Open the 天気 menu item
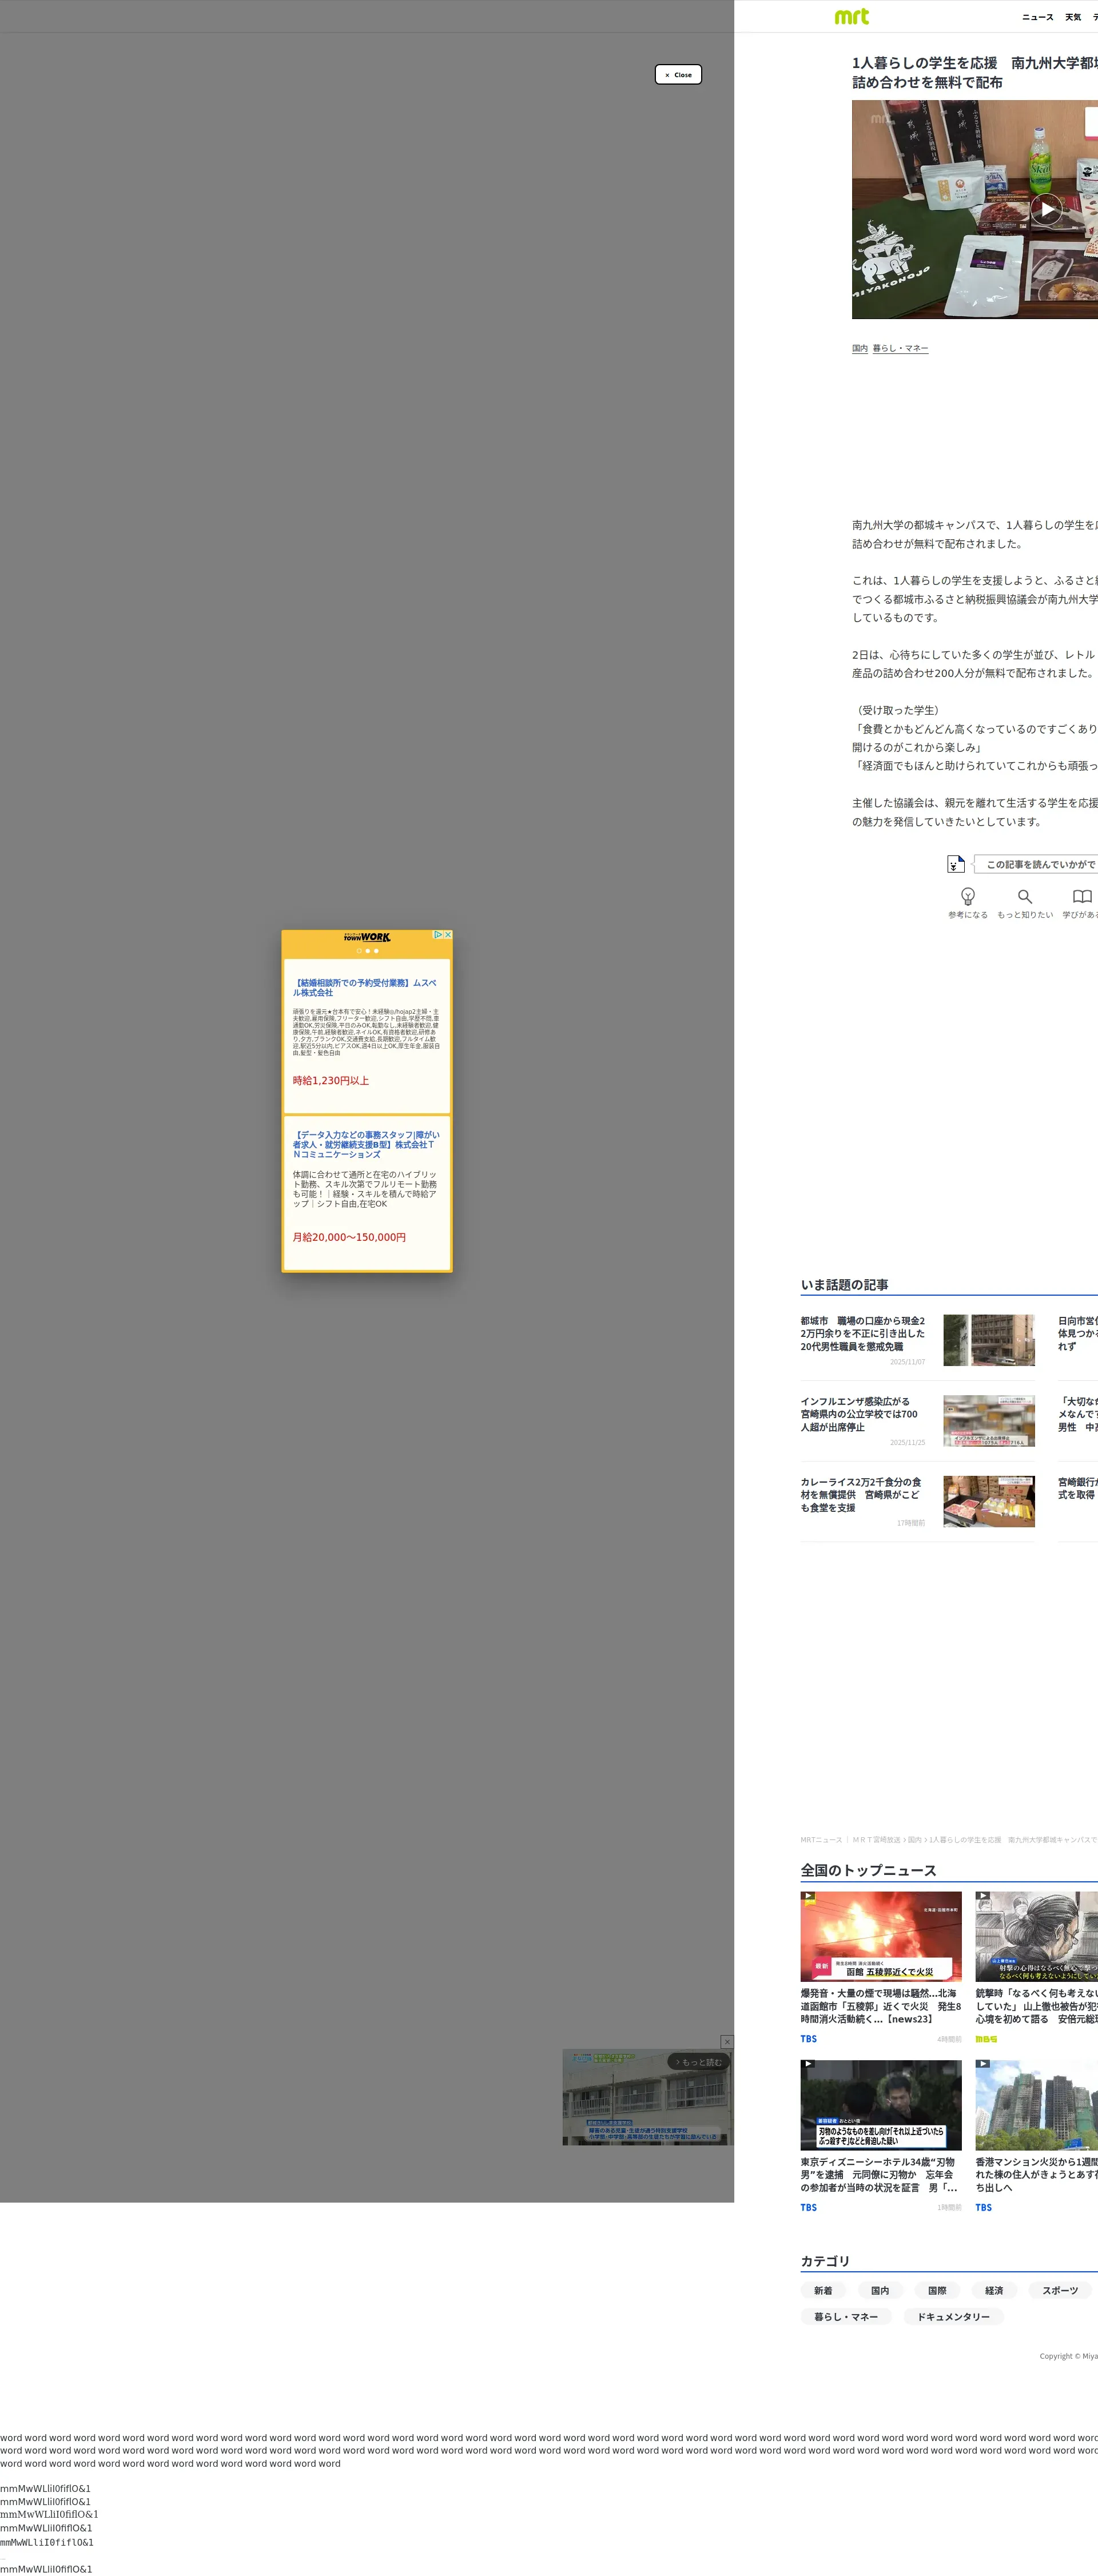Viewport: 1098px width, 2576px height. click(1072, 17)
